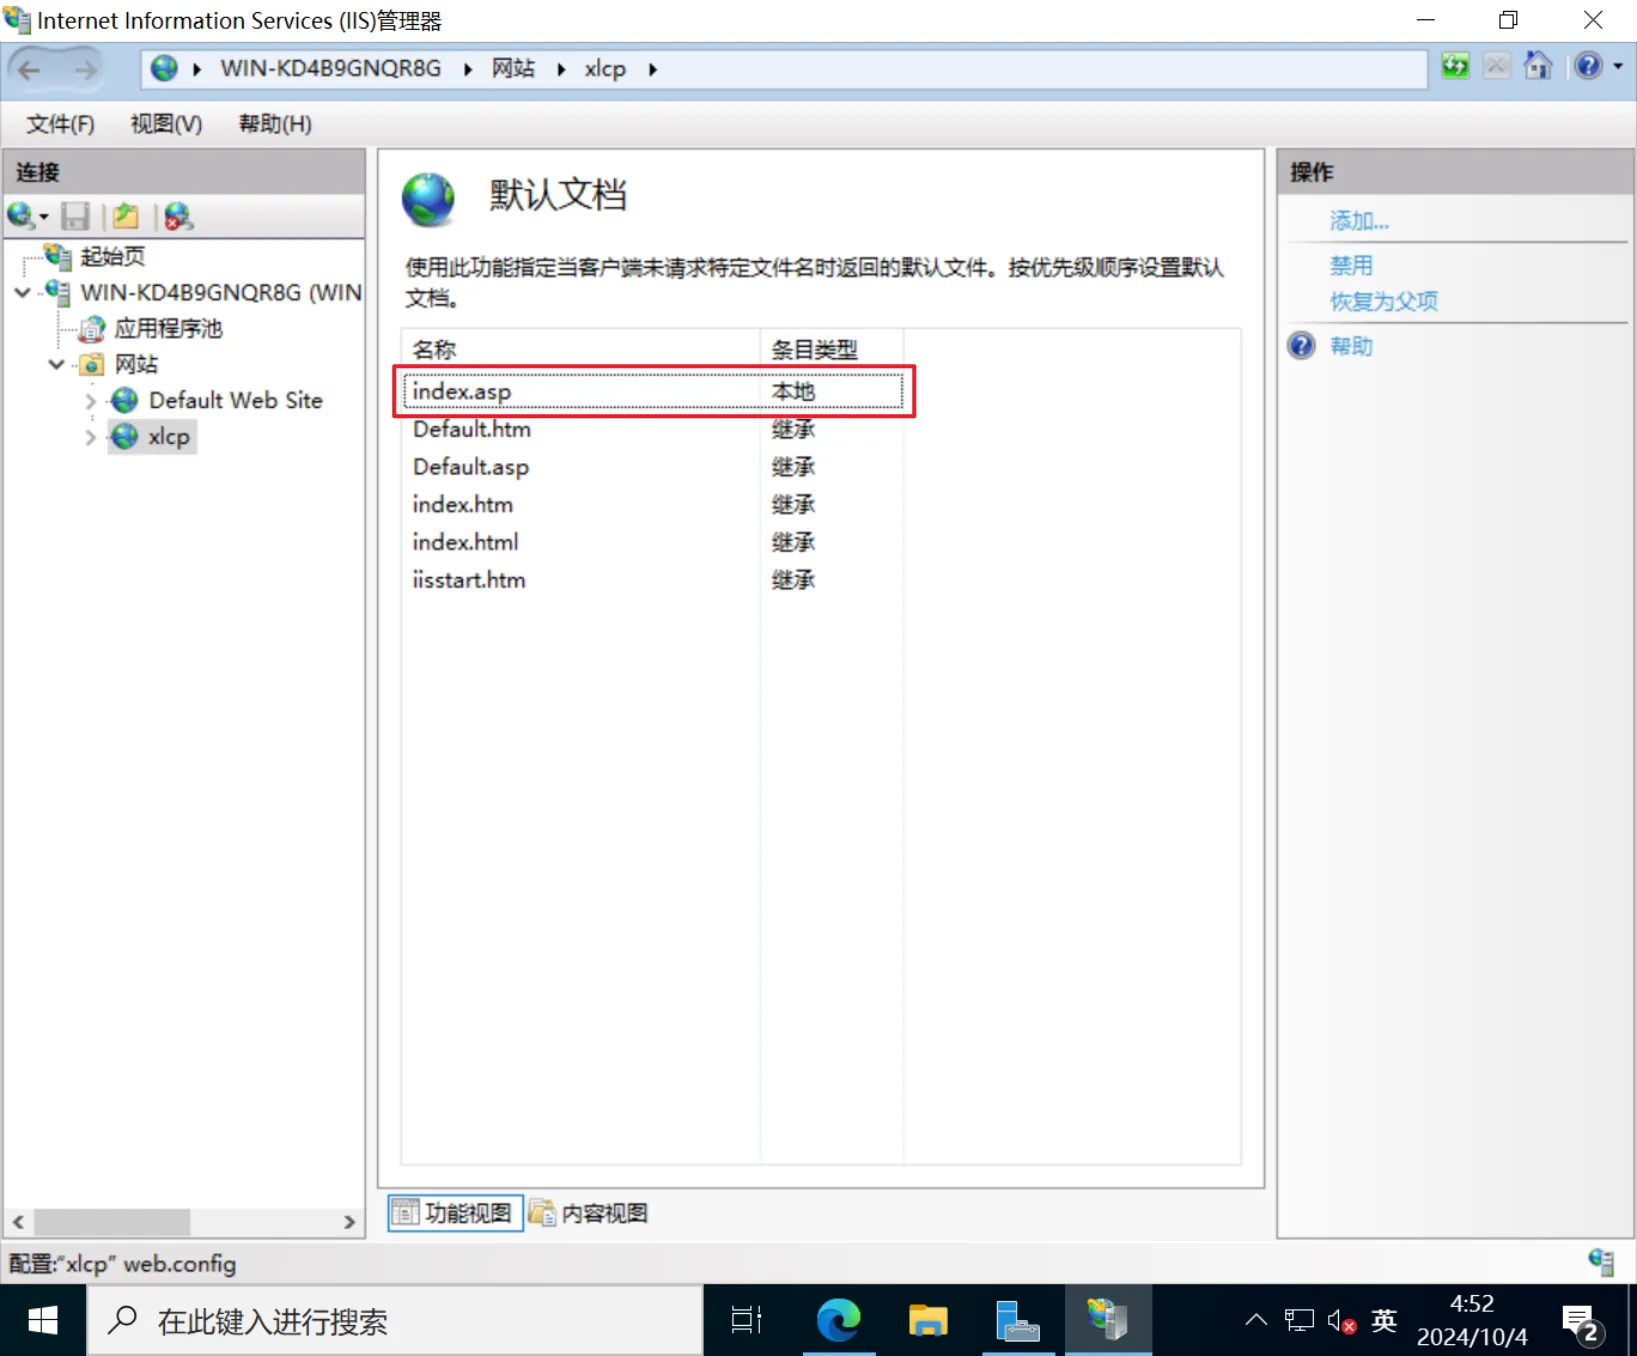Screen dimensions: 1637x1356
Task: Click the Forward navigation arrow
Action: [85, 69]
